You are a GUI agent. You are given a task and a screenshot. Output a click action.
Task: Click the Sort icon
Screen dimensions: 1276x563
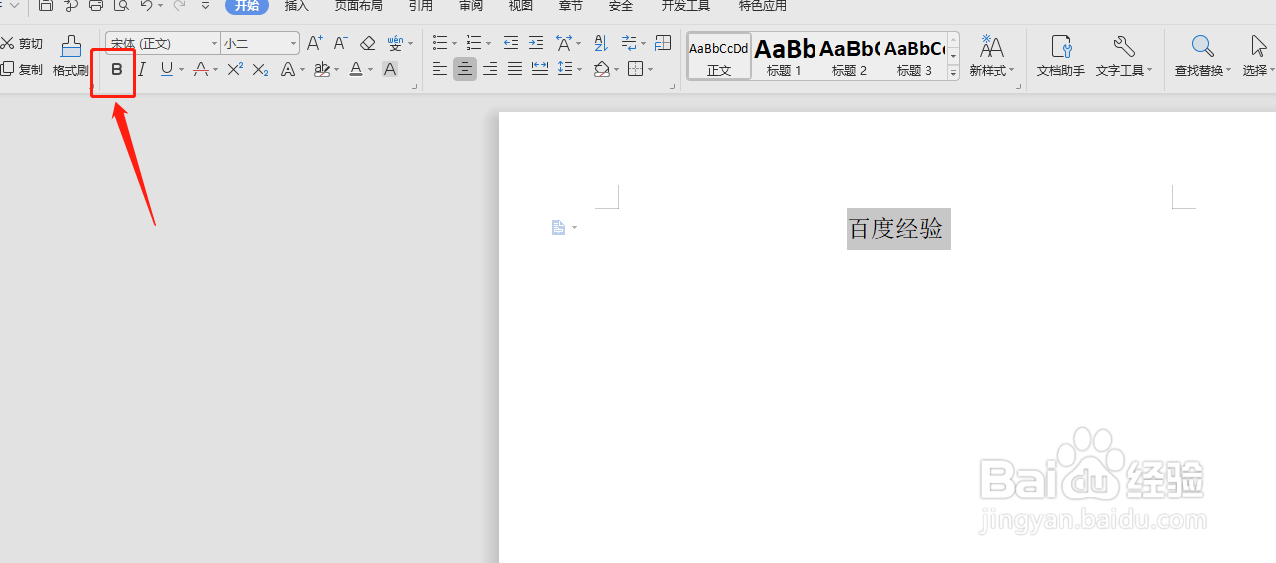pos(601,43)
